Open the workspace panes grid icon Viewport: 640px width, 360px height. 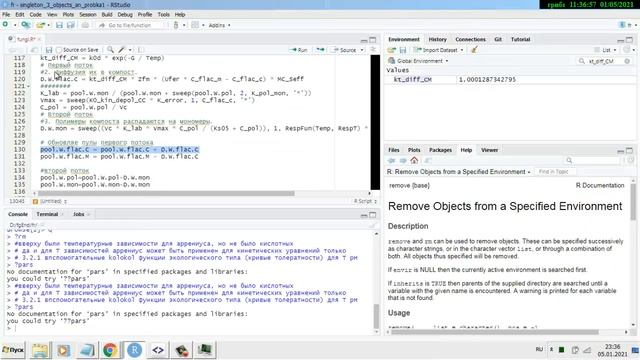(195, 25)
